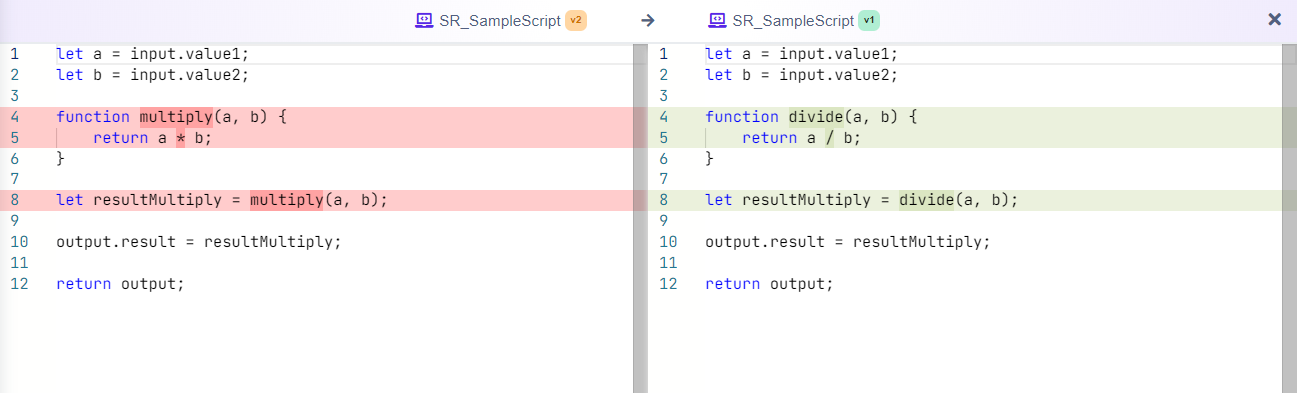
Task: Click the left pane vertical scrollbar
Action: [639, 218]
